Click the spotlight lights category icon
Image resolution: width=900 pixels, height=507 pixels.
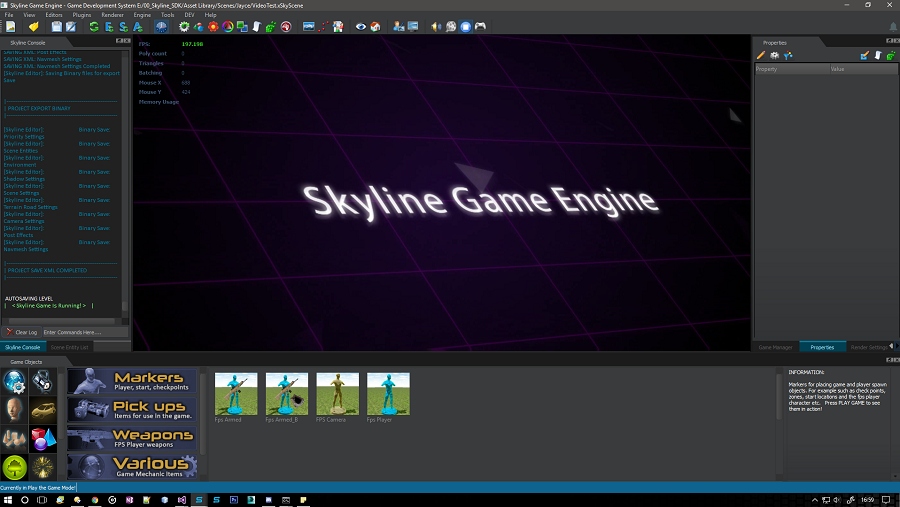pyautogui.click(x=43, y=381)
